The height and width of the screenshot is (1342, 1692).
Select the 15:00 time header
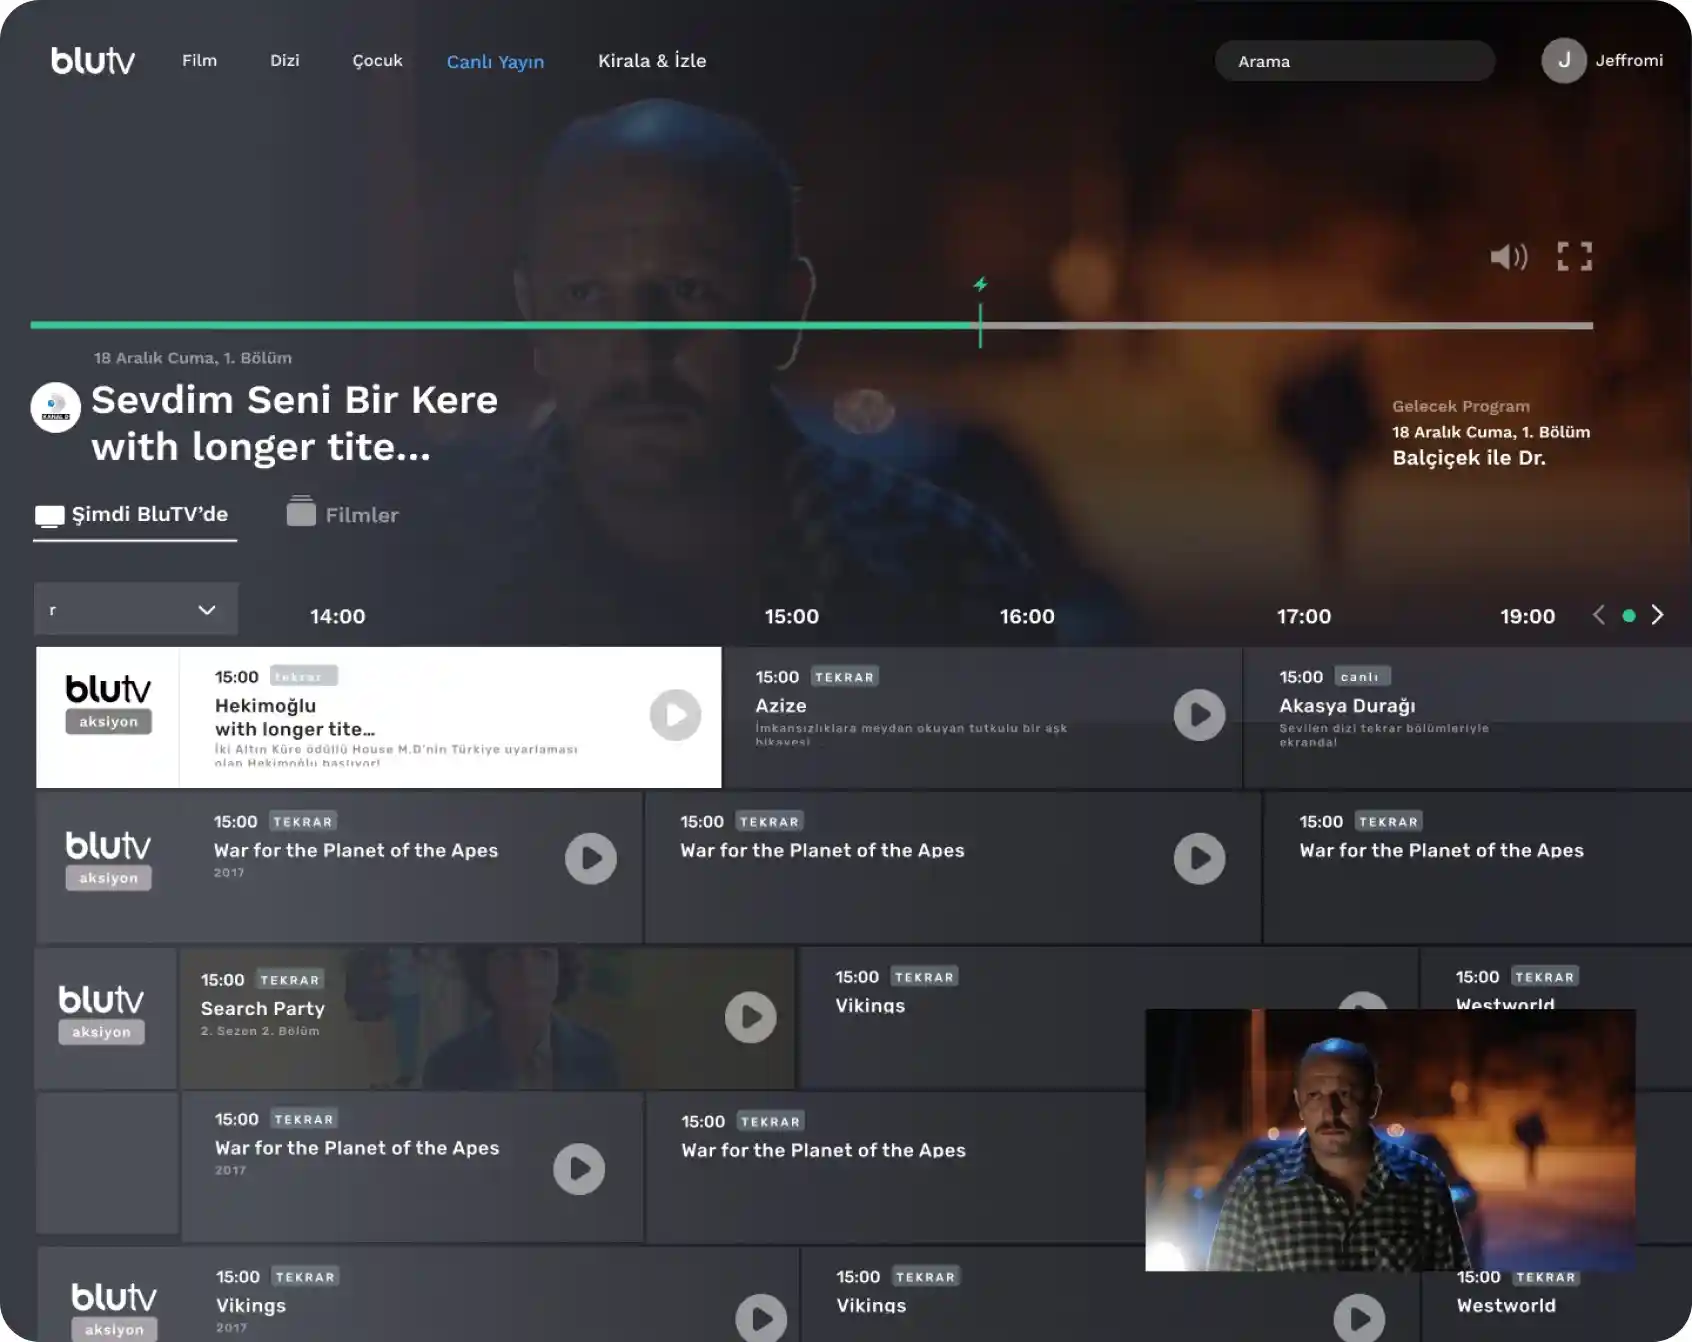tap(792, 616)
